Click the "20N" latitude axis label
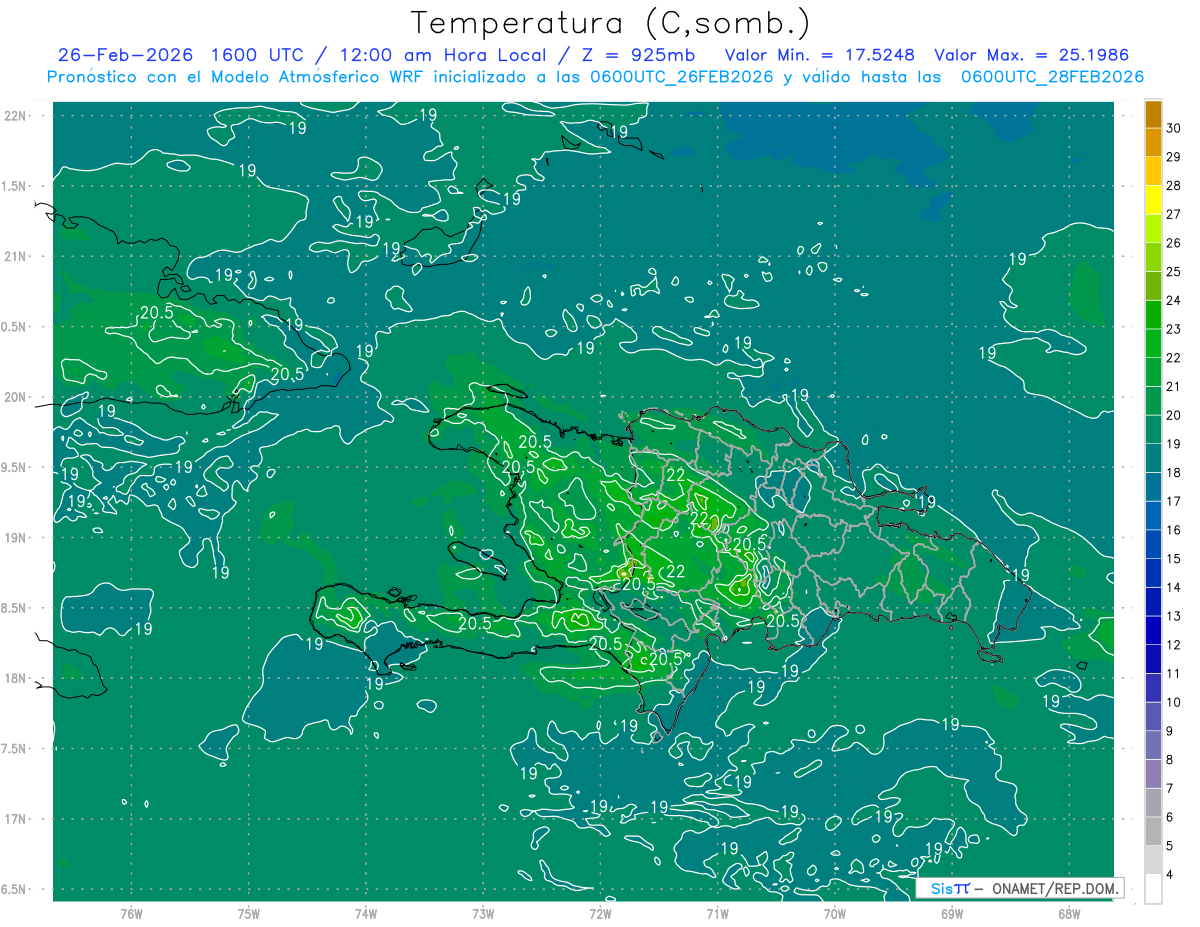Image resolution: width=1200 pixels, height=927 pixels. click(16, 397)
